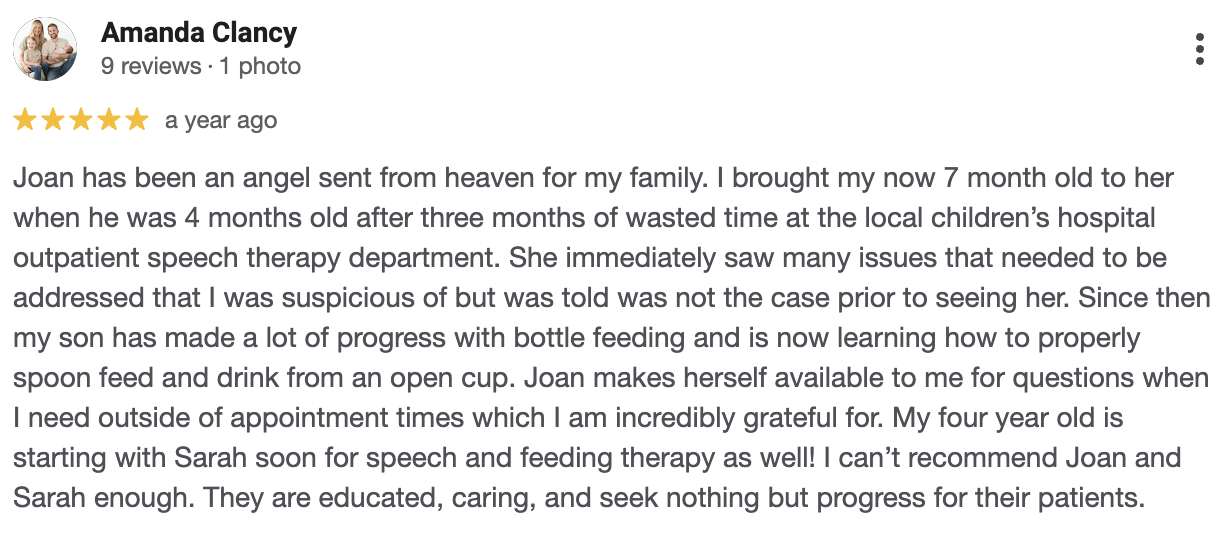Viewport: 1232px width, 558px height.
Task: Click the first gold rating star
Action: (25, 120)
